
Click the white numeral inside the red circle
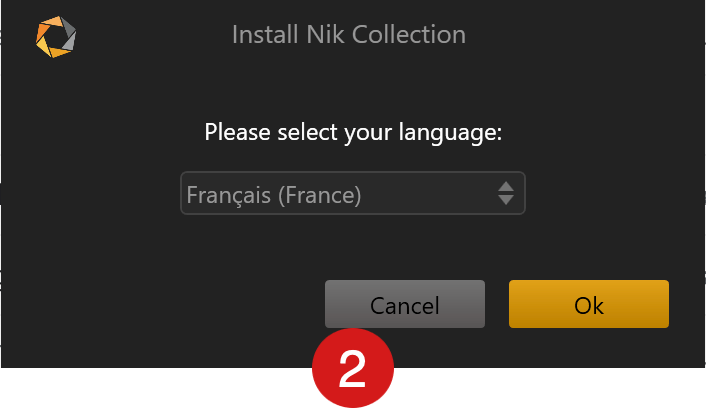click(x=352, y=369)
